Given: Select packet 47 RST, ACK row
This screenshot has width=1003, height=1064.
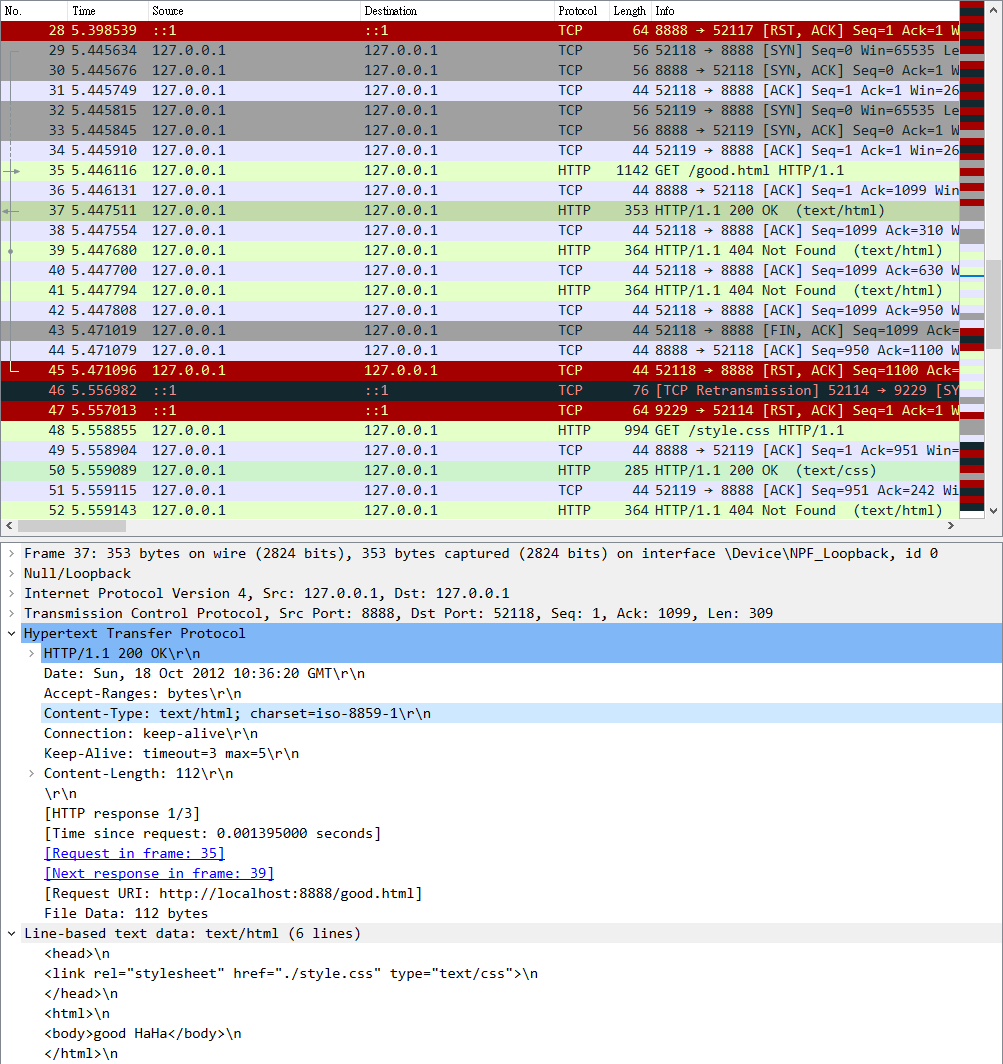Looking at the screenshot, I should (x=480, y=411).
